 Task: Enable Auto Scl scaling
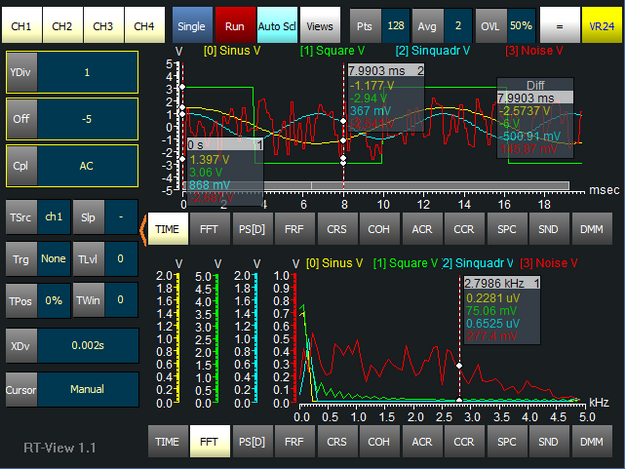pyautogui.click(x=275, y=24)
